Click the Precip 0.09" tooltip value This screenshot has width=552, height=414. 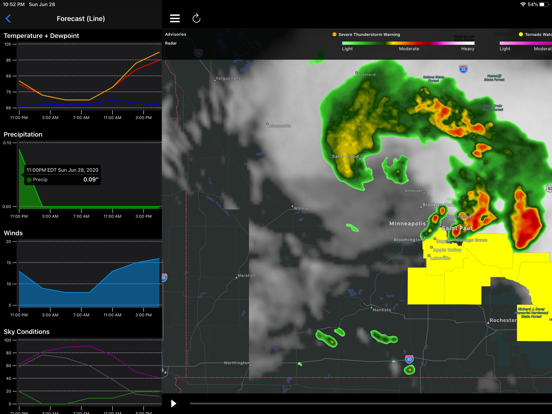[x=91, y=180]
